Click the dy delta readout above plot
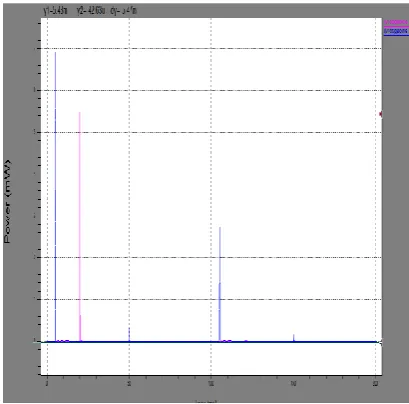 pyautogui.click(x=123, y=11)
